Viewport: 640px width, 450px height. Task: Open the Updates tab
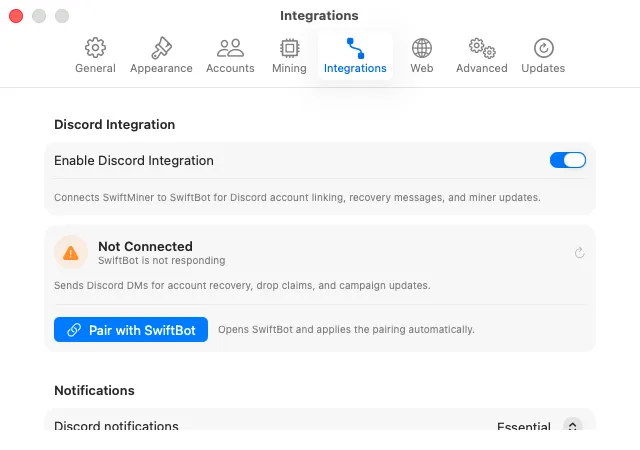tap(543, 56)
